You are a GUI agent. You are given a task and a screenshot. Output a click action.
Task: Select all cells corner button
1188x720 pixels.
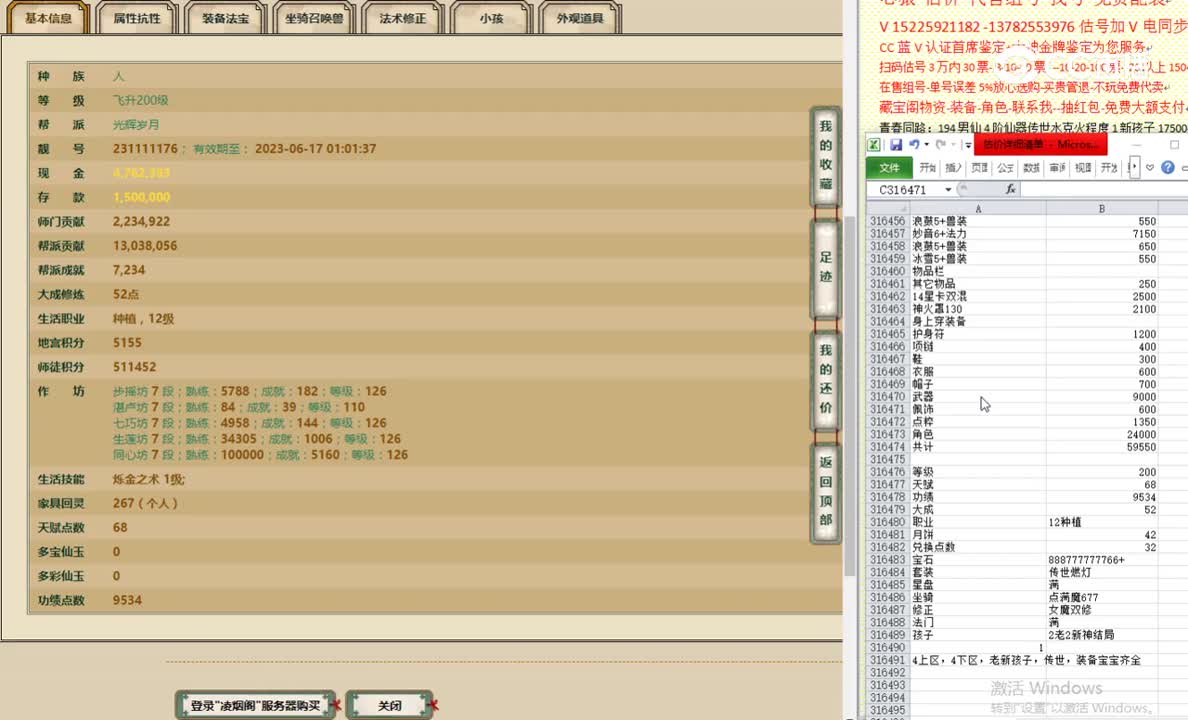click(x=888, y=208)
